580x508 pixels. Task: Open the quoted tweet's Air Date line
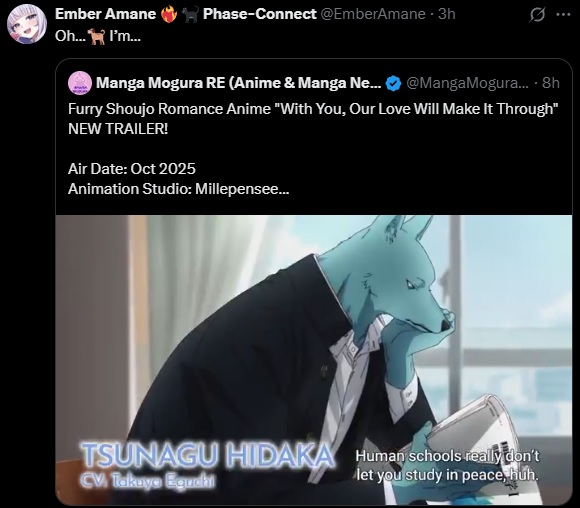[x=132, y=169]
